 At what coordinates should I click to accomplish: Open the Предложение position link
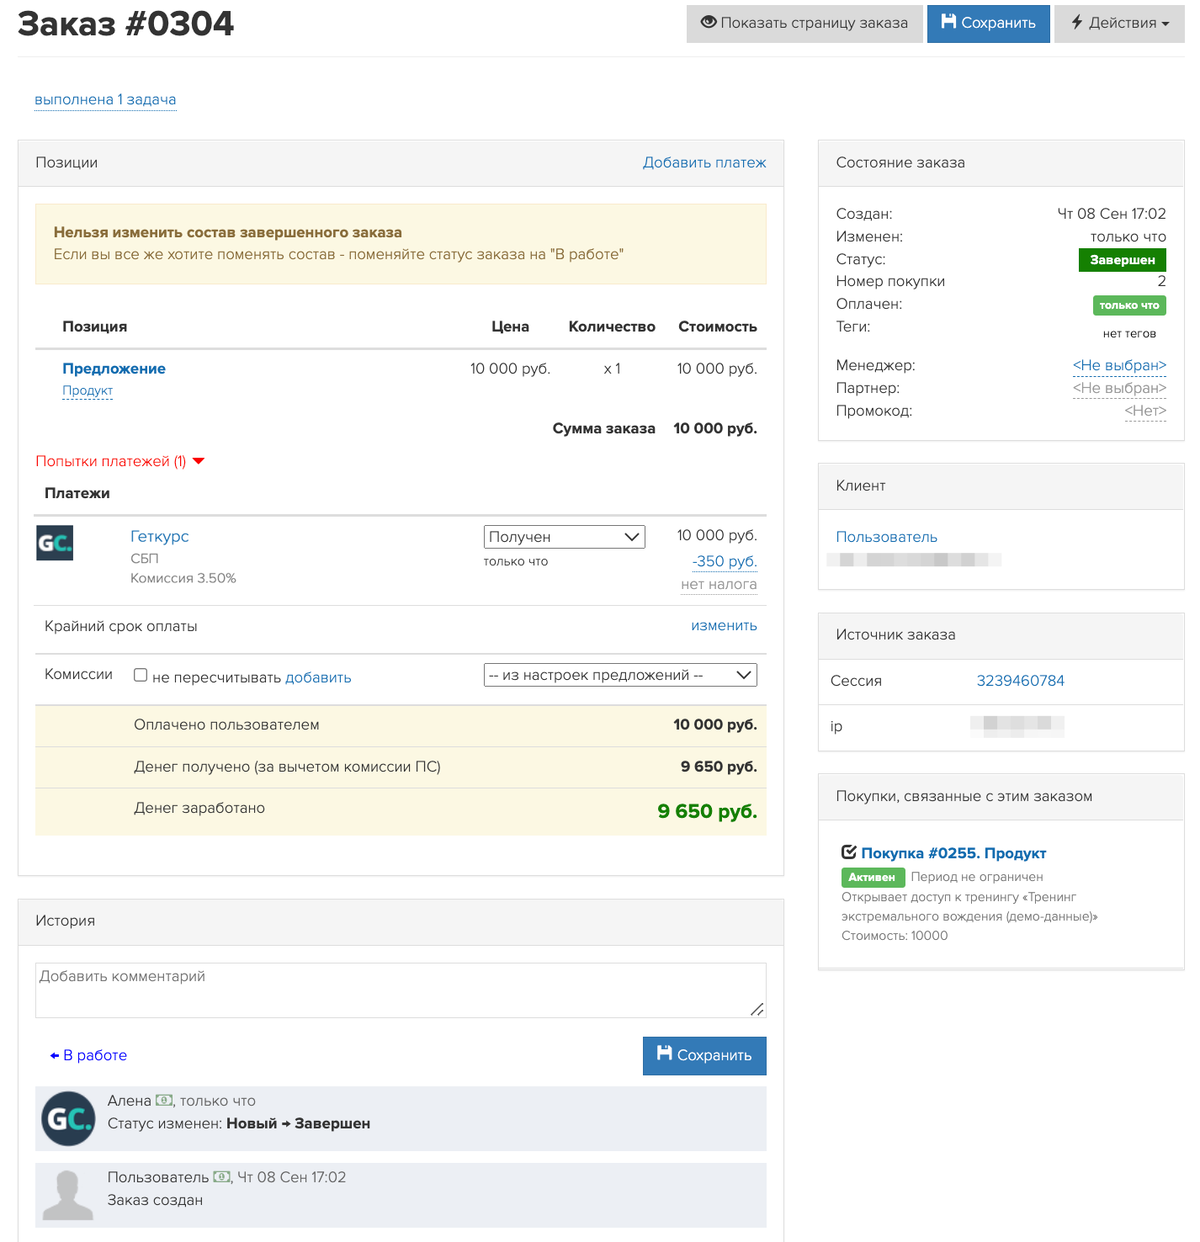click(x=114, y=368)
